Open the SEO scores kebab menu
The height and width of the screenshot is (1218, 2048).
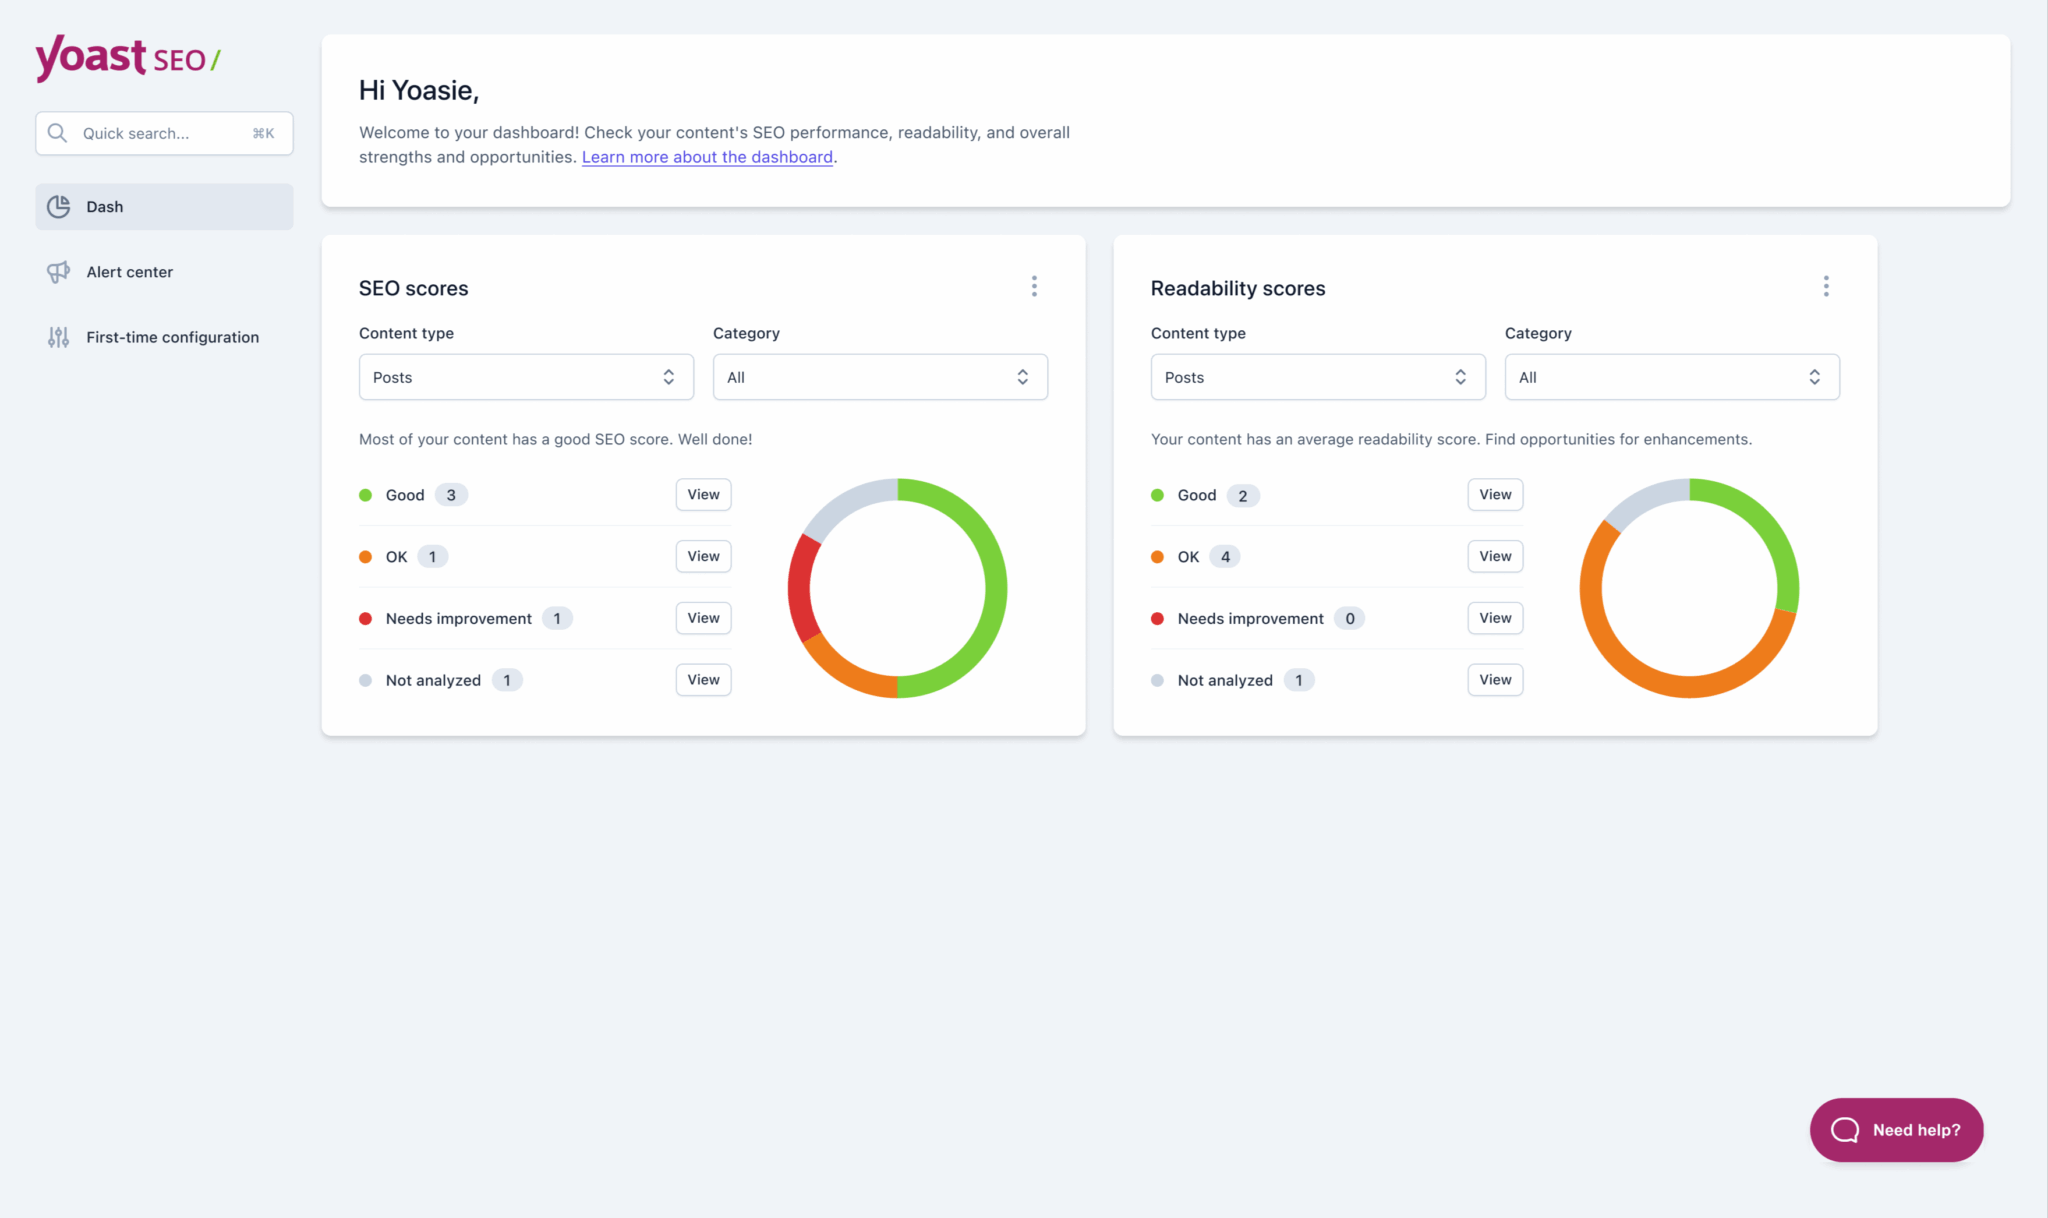[1034, 286]
